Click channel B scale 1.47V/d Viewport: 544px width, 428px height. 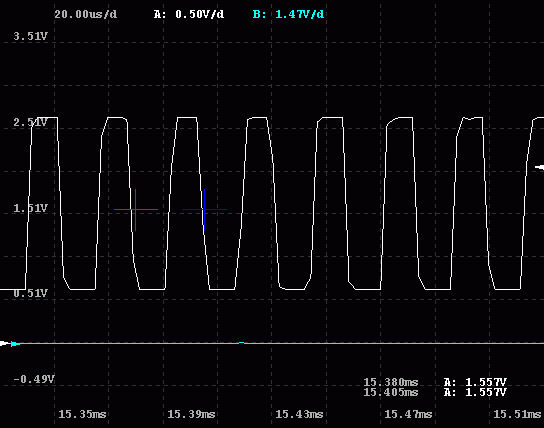[x=288, y=15]
